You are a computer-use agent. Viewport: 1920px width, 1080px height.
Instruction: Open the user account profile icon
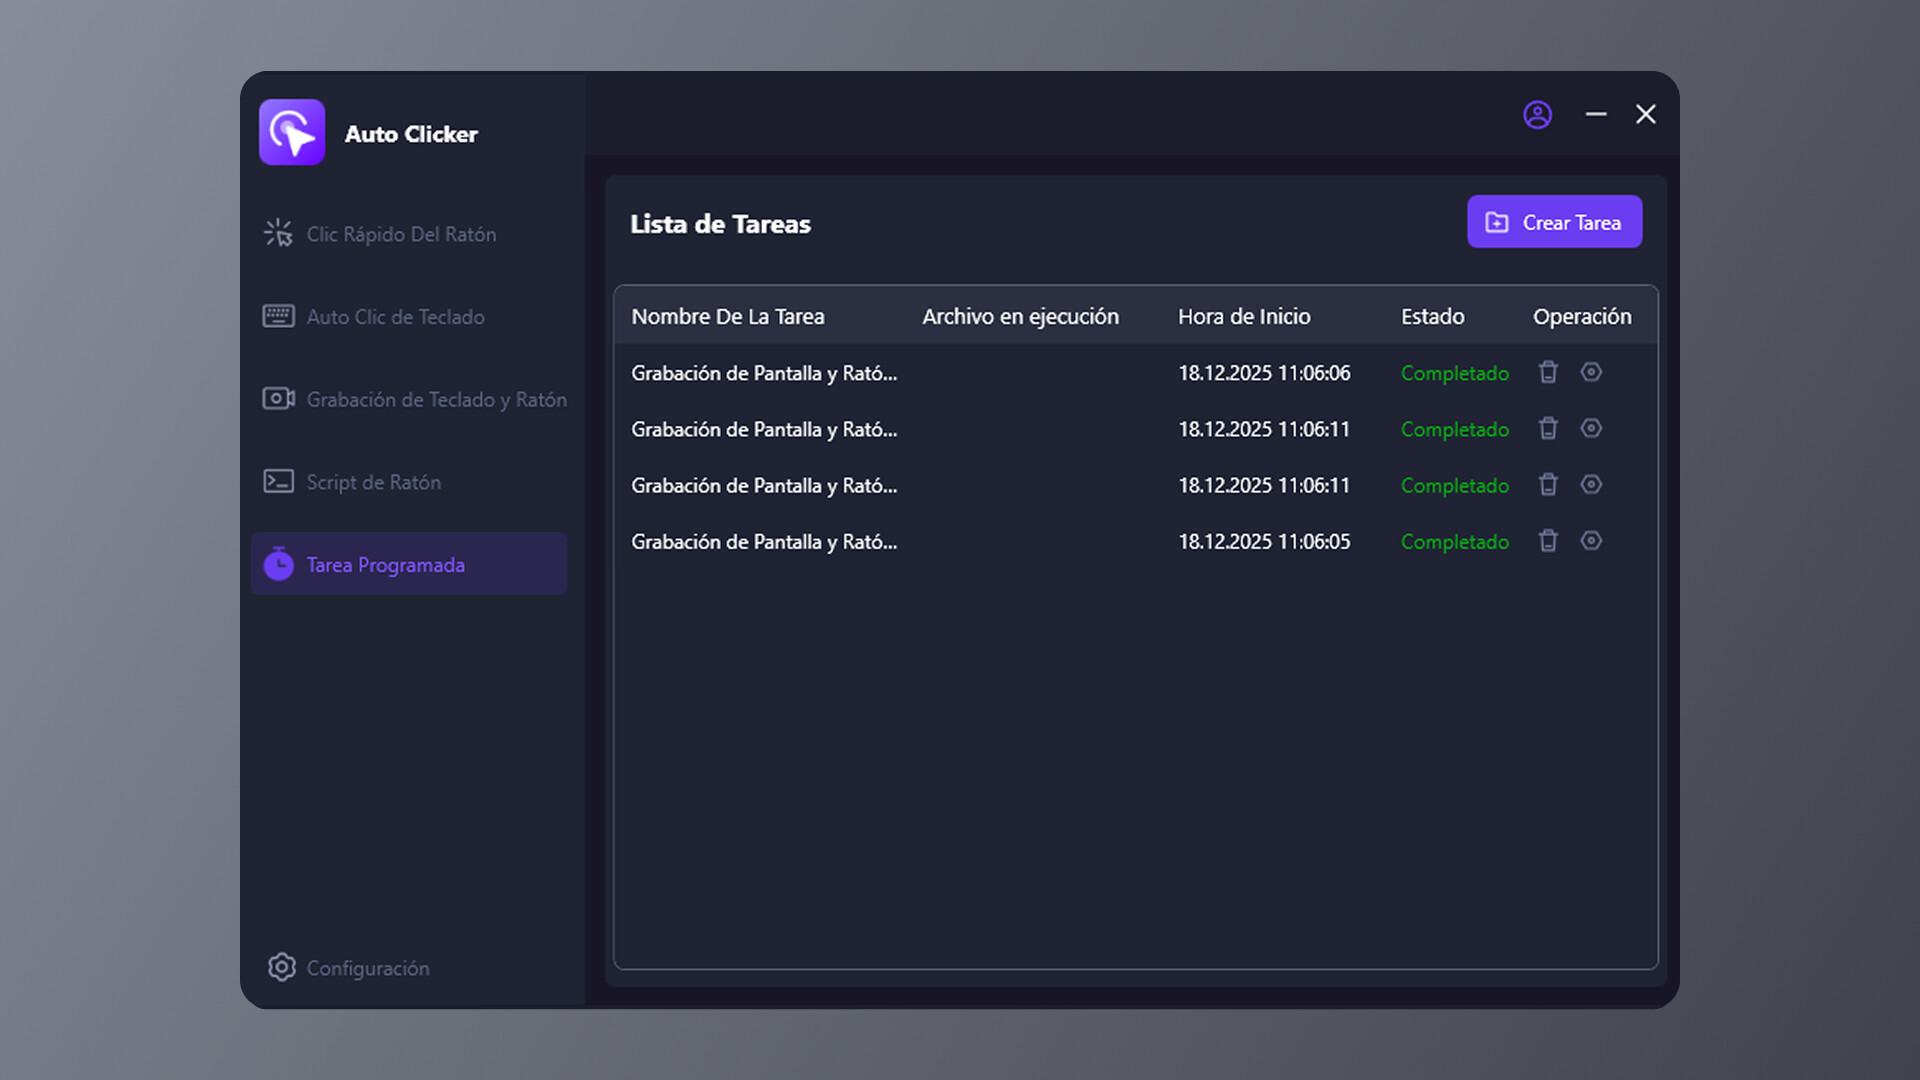click(x=1537, y=115)
